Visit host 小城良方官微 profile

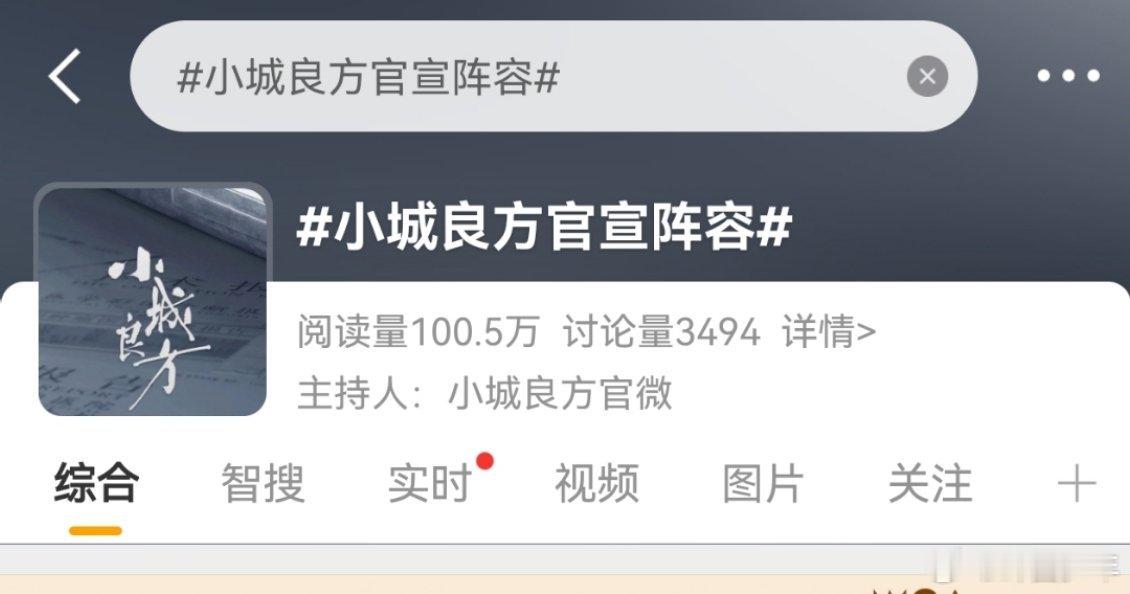pyautogui.click(x=560, y=393)
